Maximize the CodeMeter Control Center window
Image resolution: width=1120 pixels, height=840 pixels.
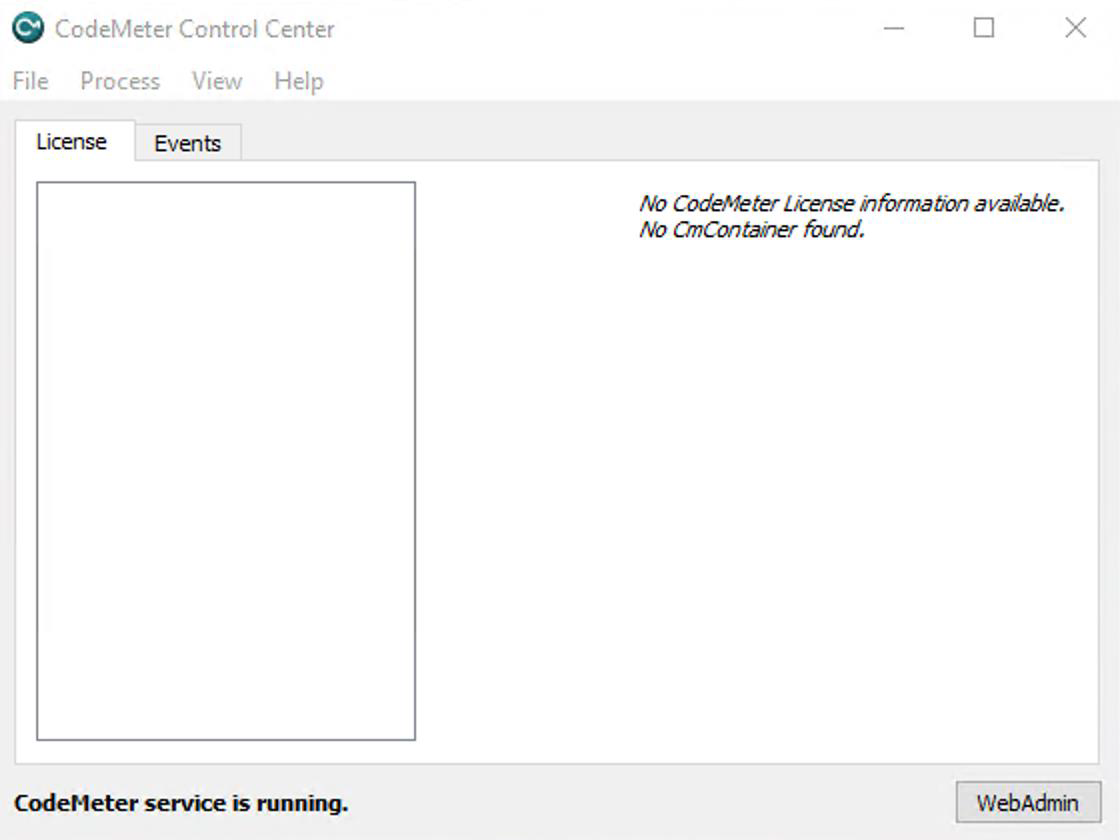984,28
